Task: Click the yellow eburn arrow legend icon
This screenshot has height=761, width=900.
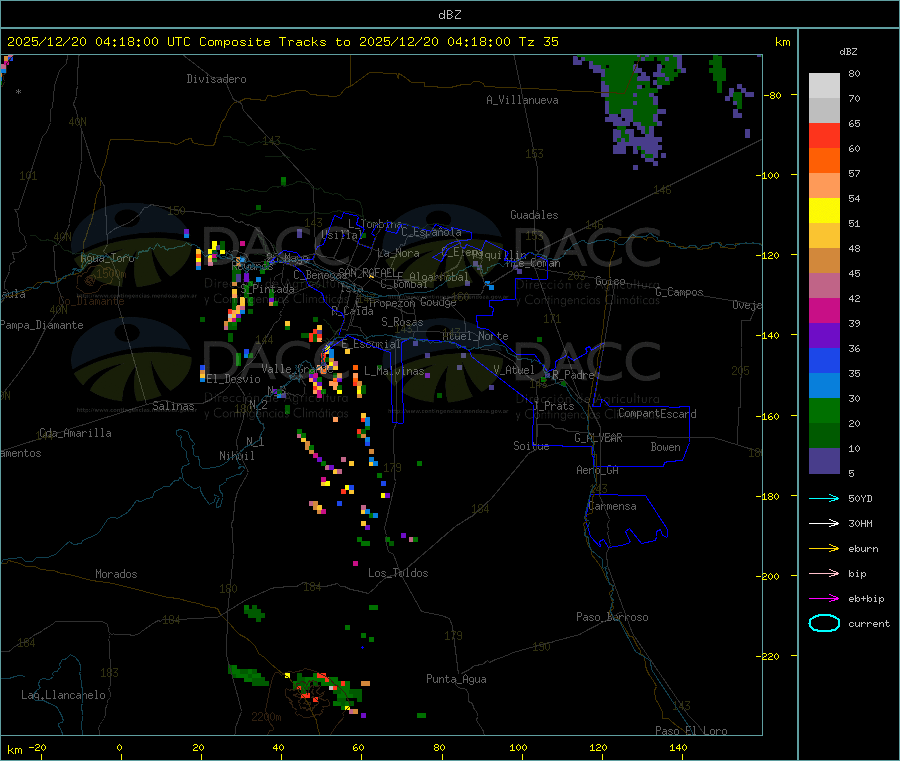Action: [x=824, y=549]
